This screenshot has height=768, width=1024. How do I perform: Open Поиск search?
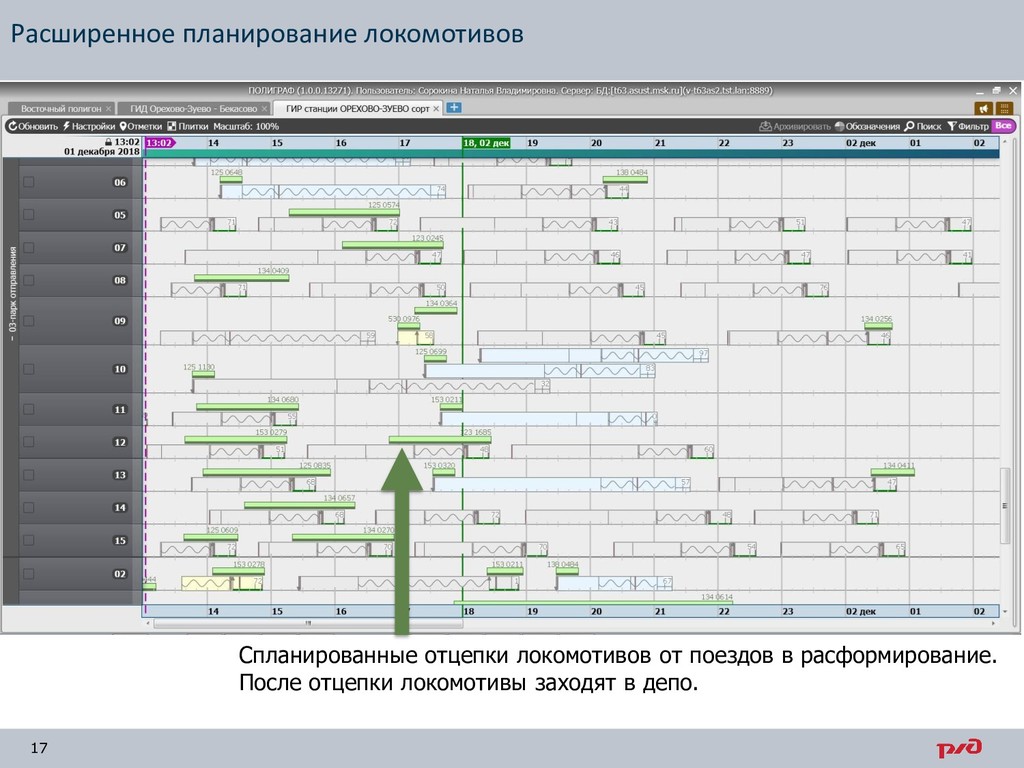click(x=923, y=126)
